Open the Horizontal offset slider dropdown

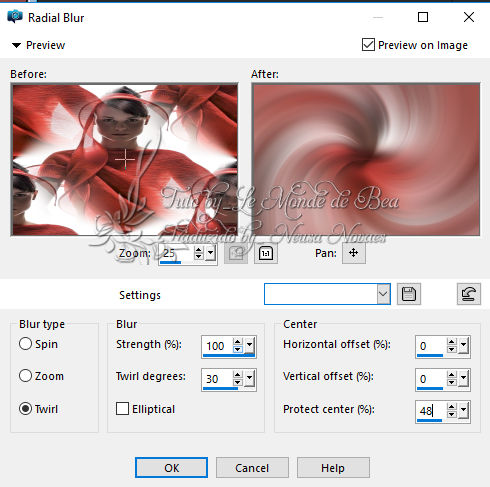[x=463, y=345]
